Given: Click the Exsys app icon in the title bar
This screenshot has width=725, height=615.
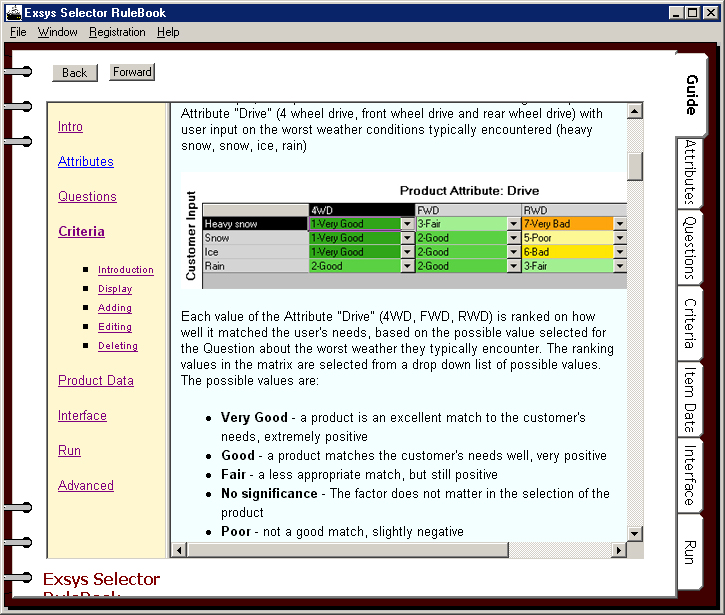Looking at the screenshot, I should coord(13,12).
